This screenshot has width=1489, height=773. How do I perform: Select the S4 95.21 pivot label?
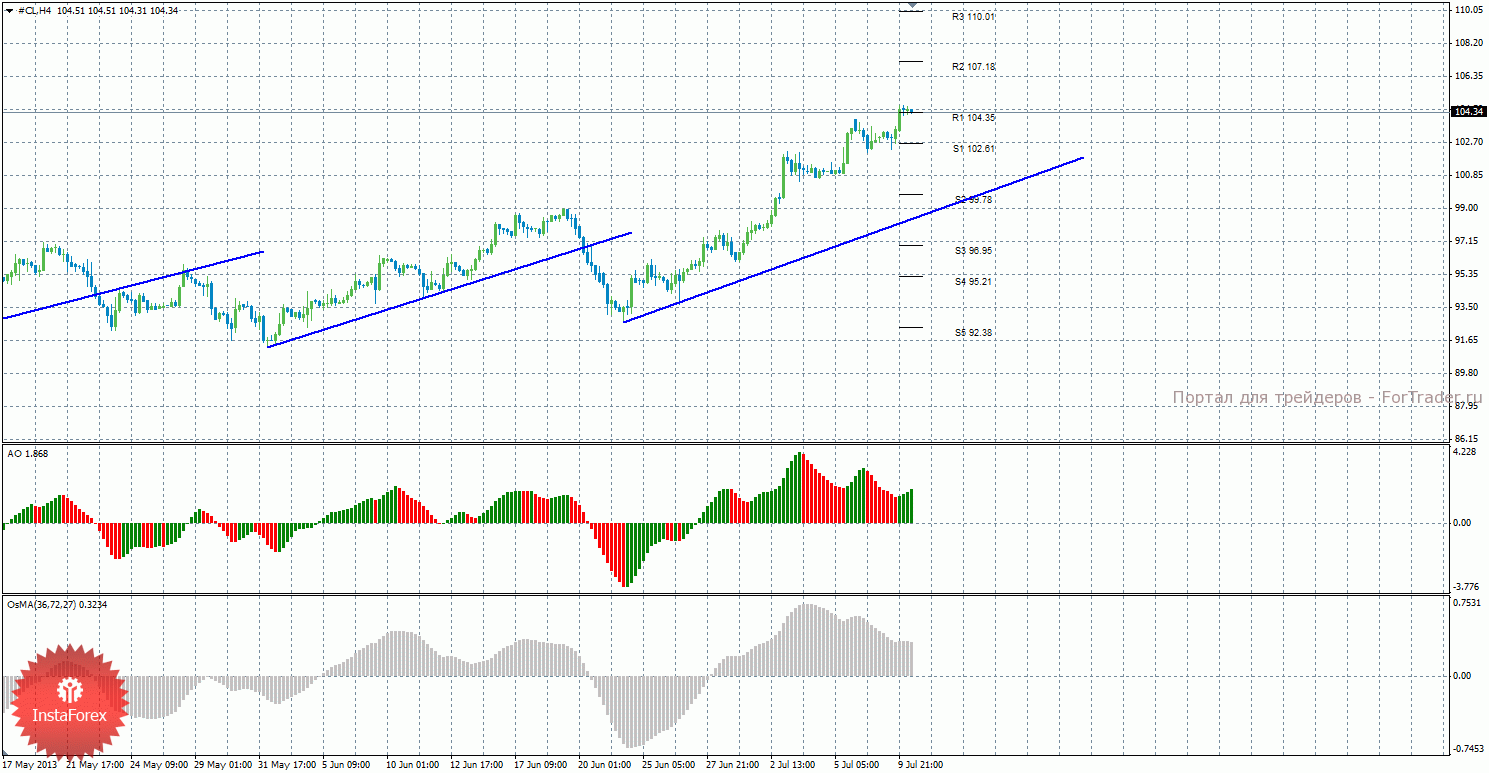tap(973, 282)
